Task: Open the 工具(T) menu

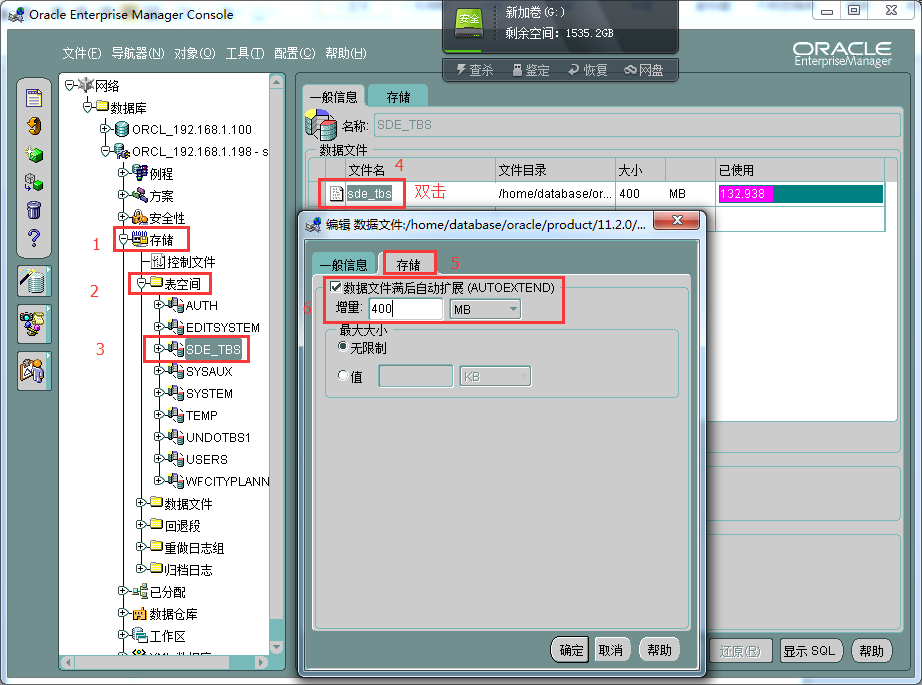Action: (x=245, y=54)
